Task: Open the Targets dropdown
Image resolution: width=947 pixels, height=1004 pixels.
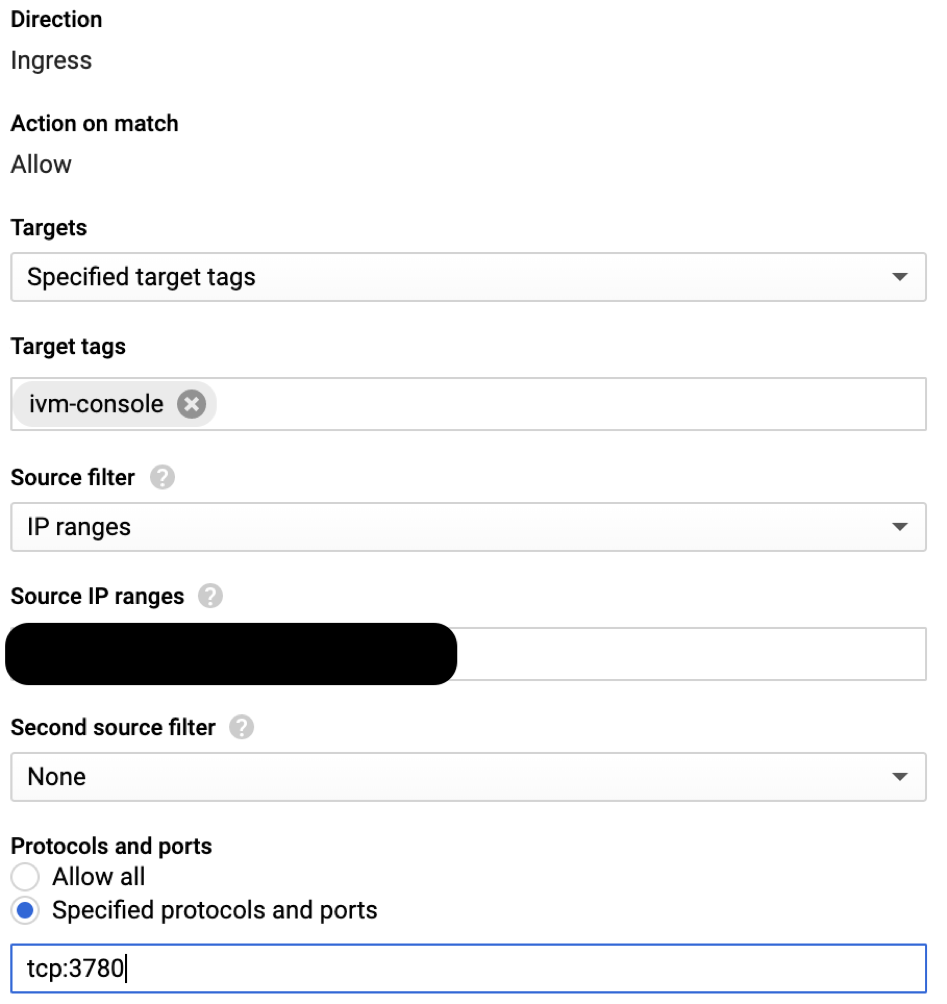Action: [468, 277]
